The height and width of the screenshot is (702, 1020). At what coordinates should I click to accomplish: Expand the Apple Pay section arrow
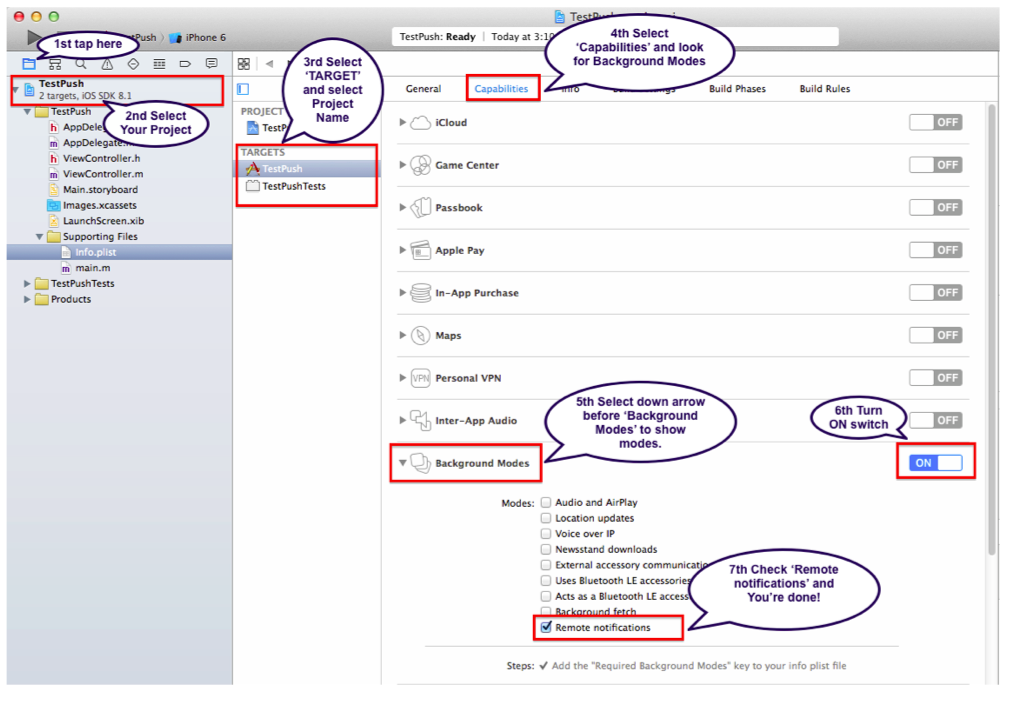(403, 250)
